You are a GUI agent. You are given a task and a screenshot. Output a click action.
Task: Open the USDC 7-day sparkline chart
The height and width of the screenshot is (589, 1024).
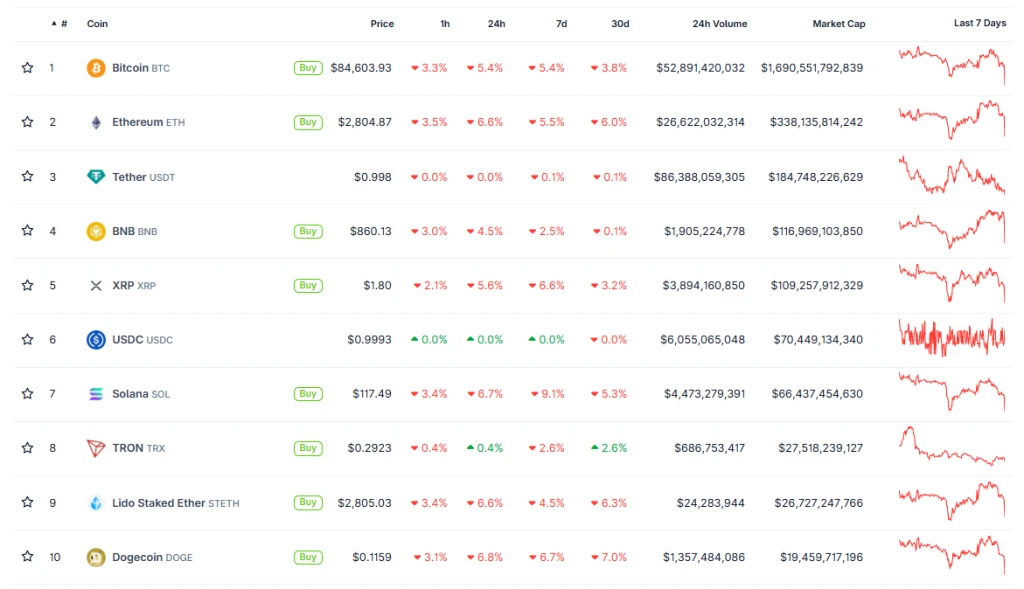(x=952, y=338)
